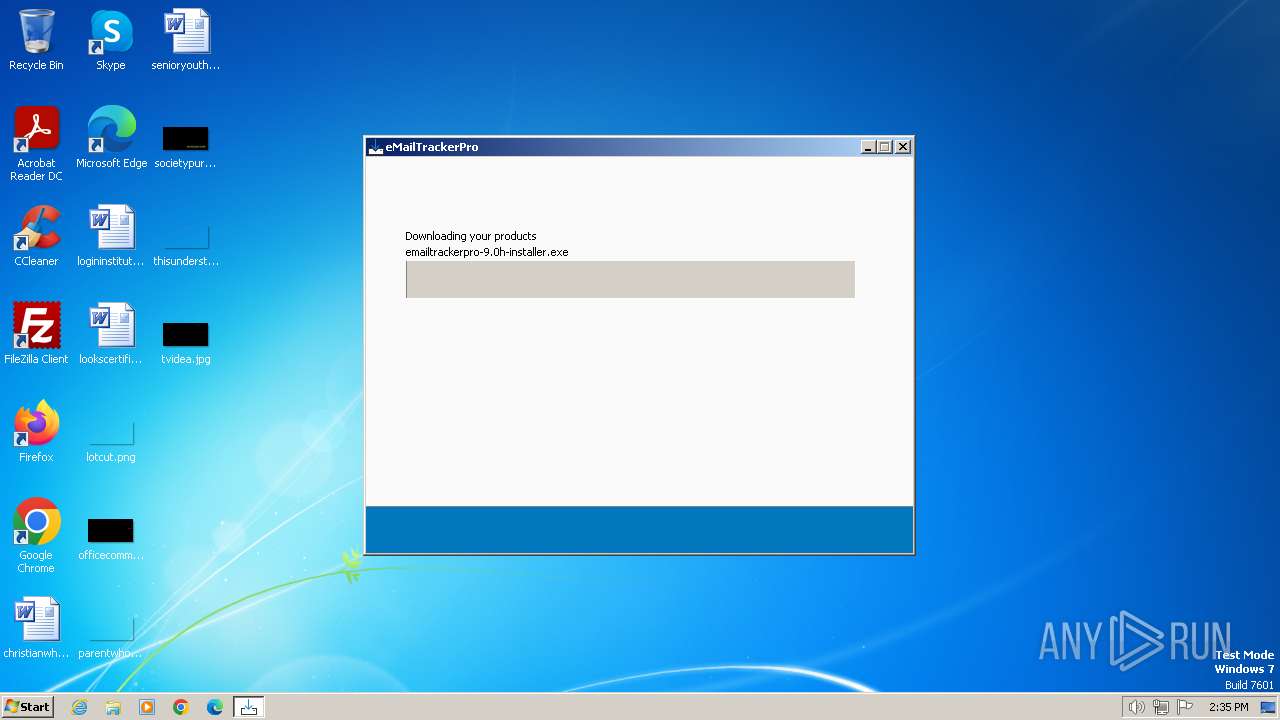Click the Show Desktop button
This screenshot has width=1280, height=720.
pyautogui.click(x=1268, y=707)
